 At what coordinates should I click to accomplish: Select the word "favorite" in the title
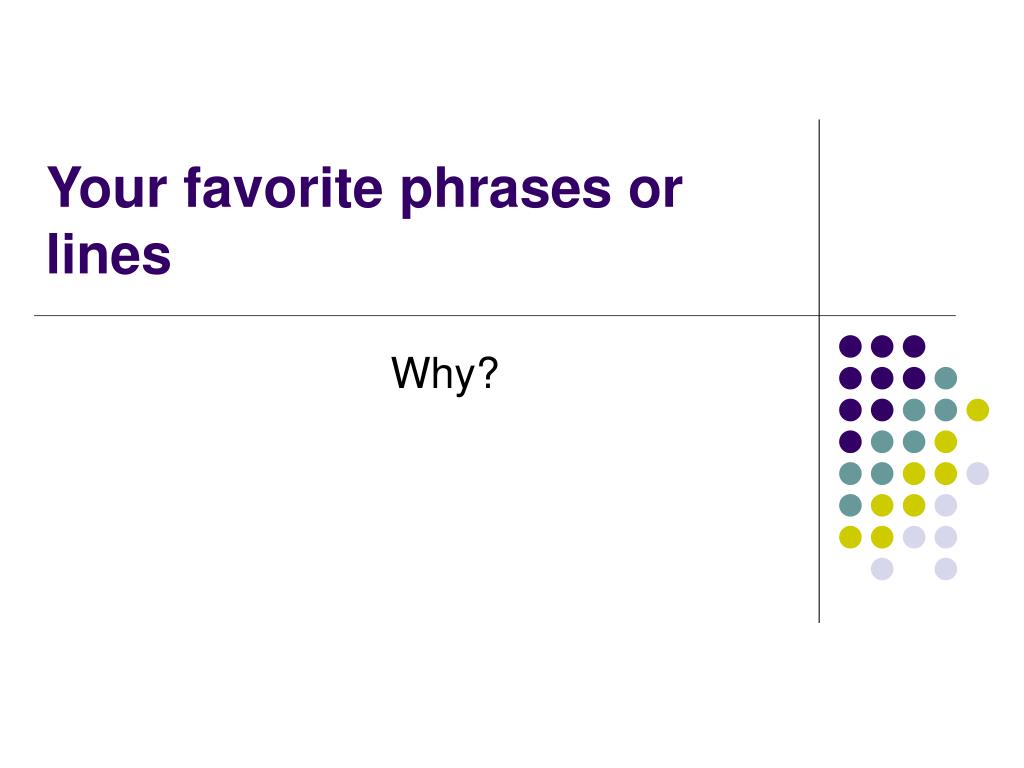[x=283, y=188]
